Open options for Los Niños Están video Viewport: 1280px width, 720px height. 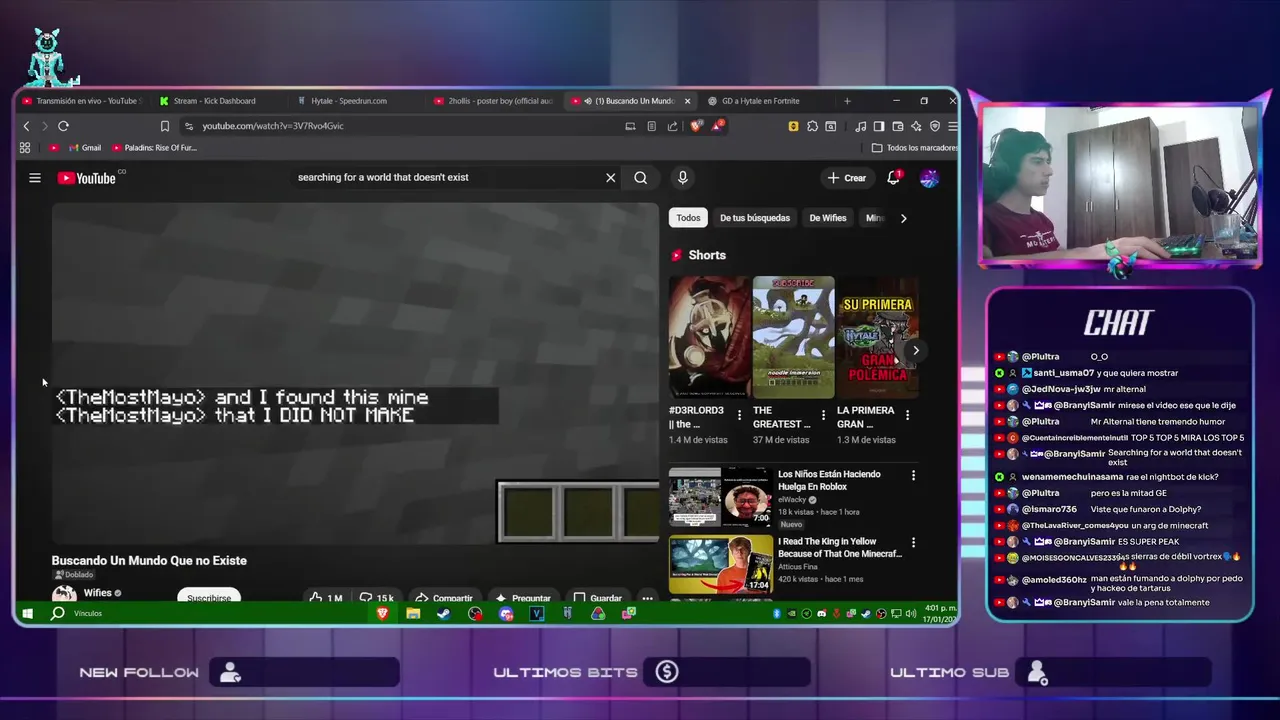tap(913, 476)
